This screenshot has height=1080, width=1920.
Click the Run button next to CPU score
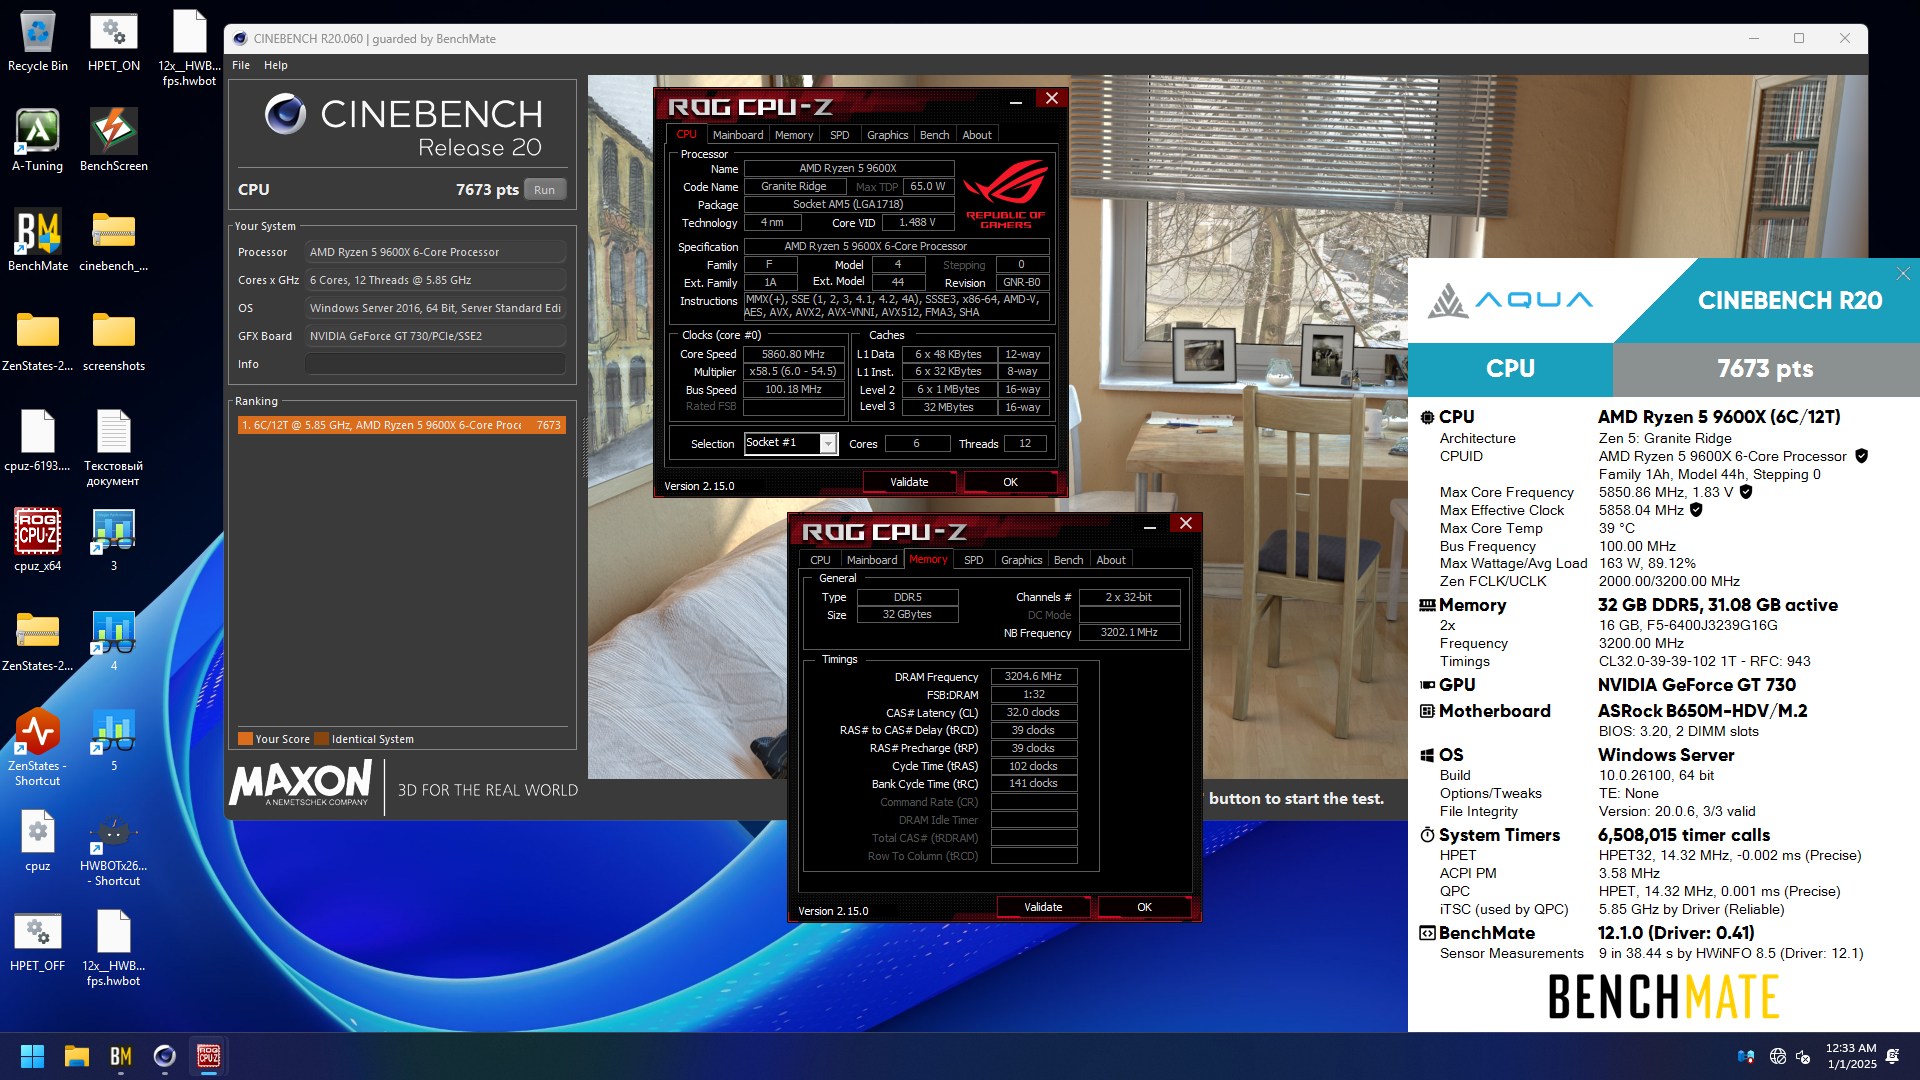coord(545,190)
